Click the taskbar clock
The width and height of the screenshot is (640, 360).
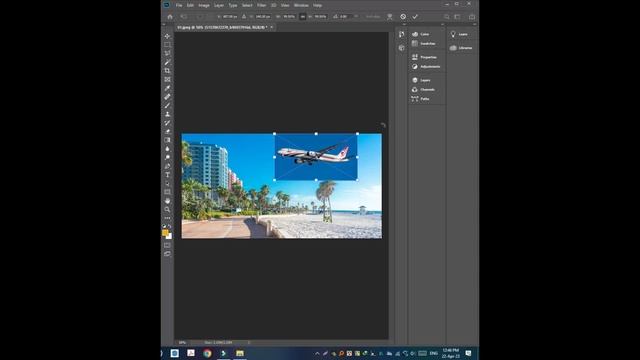tap(451, 353)
